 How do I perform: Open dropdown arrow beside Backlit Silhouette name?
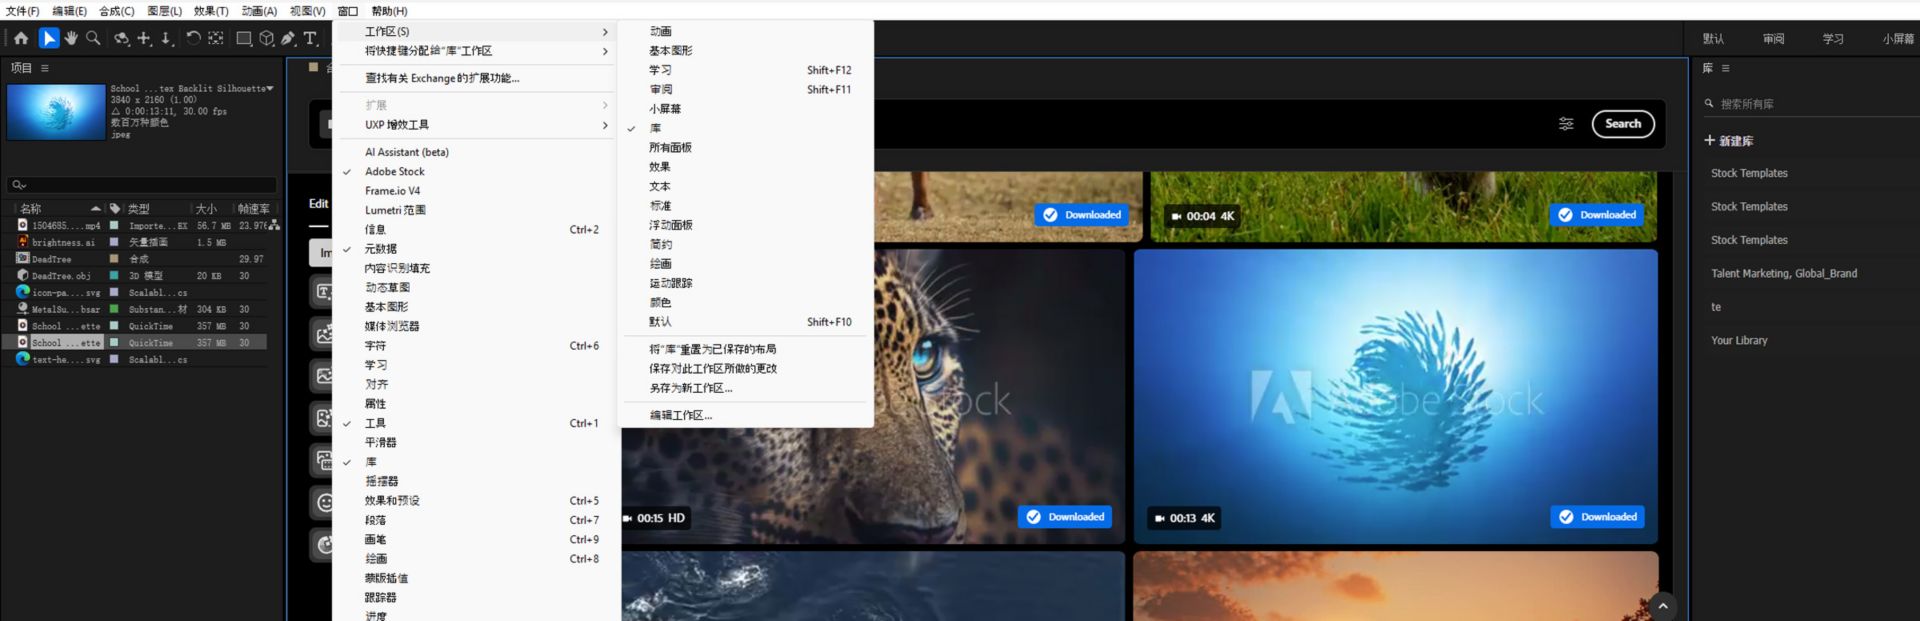pyautogui.click(x=270, y=88)
